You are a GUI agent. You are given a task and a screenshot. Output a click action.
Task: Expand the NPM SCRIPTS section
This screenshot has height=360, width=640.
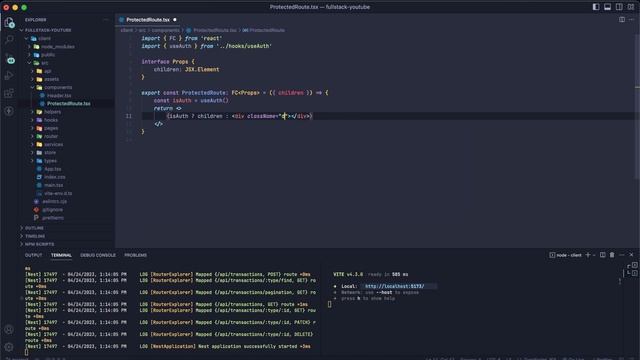tap(39, 244)
